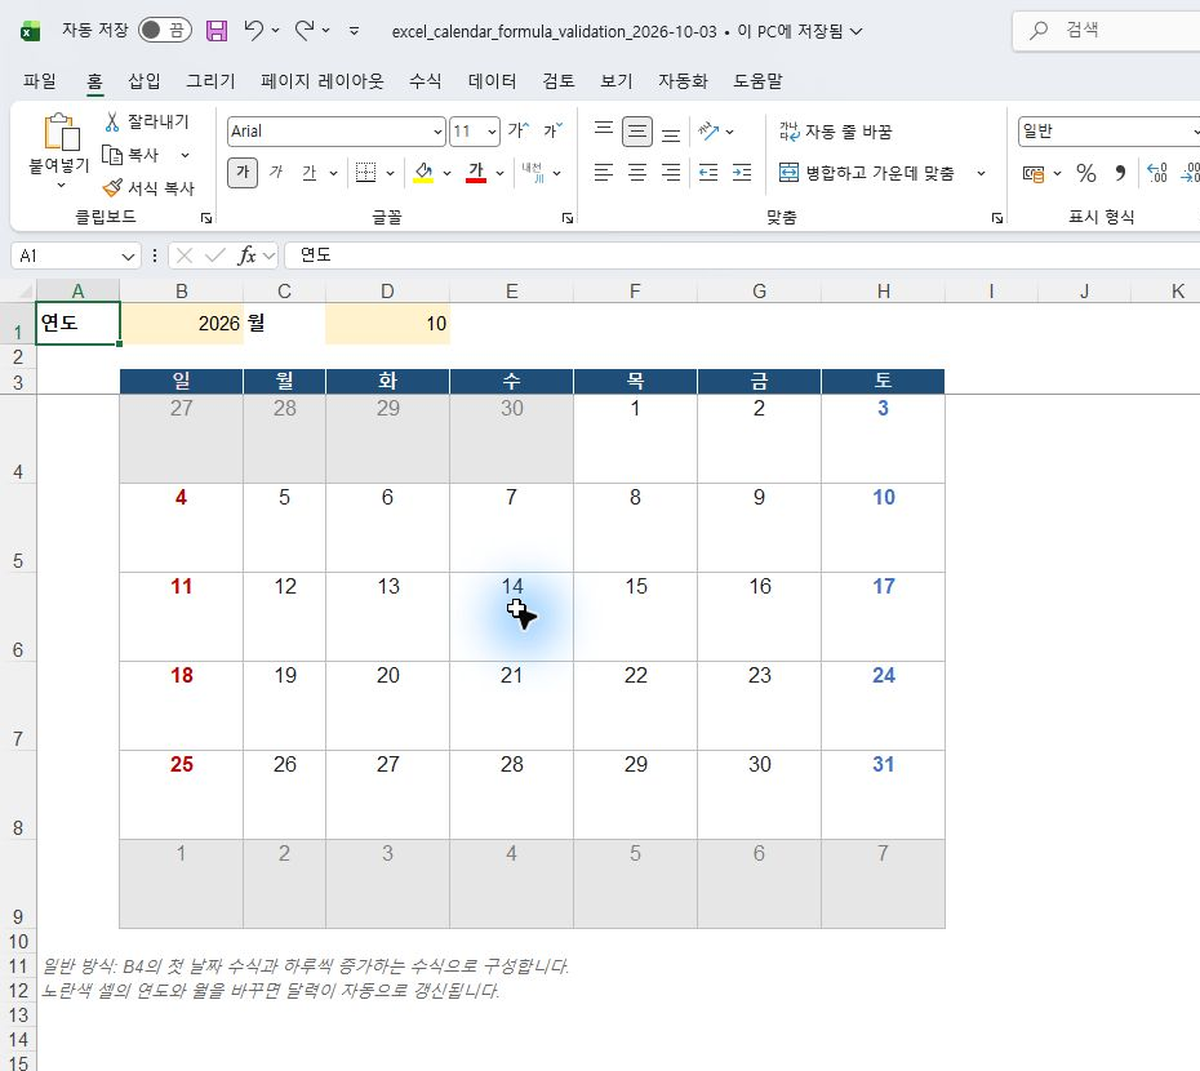The width and height of the screenshot is (1200, 1071).
Task: Click the 검색 search box
Action: tap(1107, 31)
